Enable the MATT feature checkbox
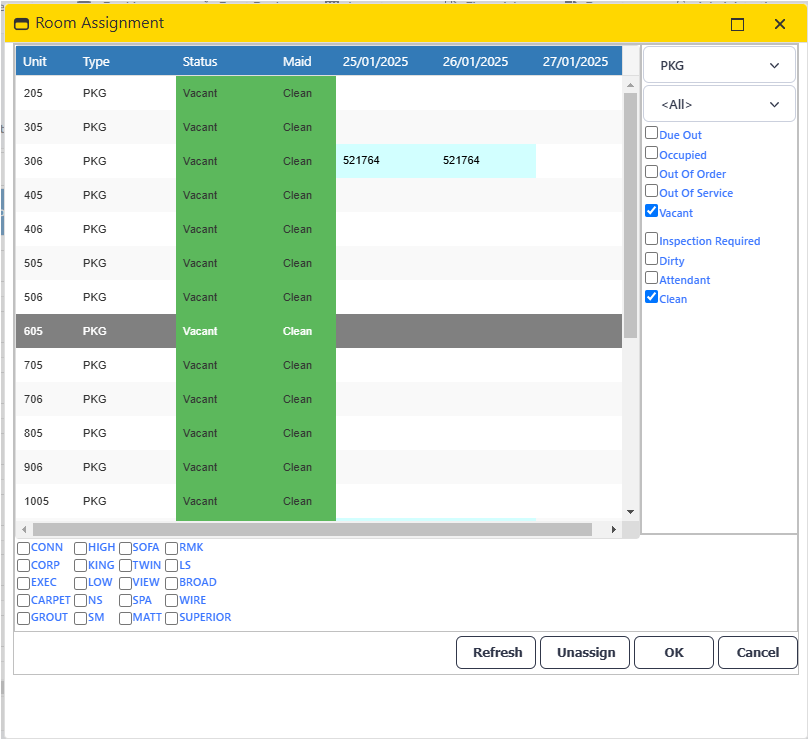This screenshot has height=740, width=809. (125, 618)
